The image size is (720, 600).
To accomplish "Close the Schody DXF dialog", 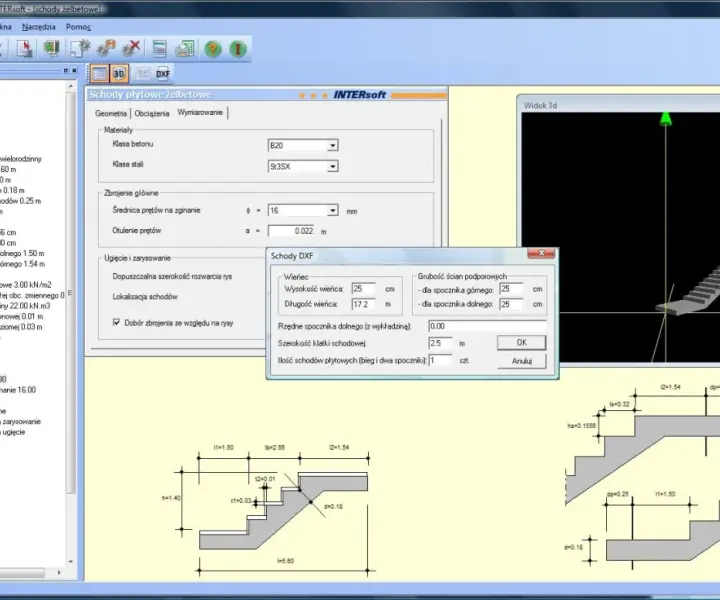I will coord(541,253).
